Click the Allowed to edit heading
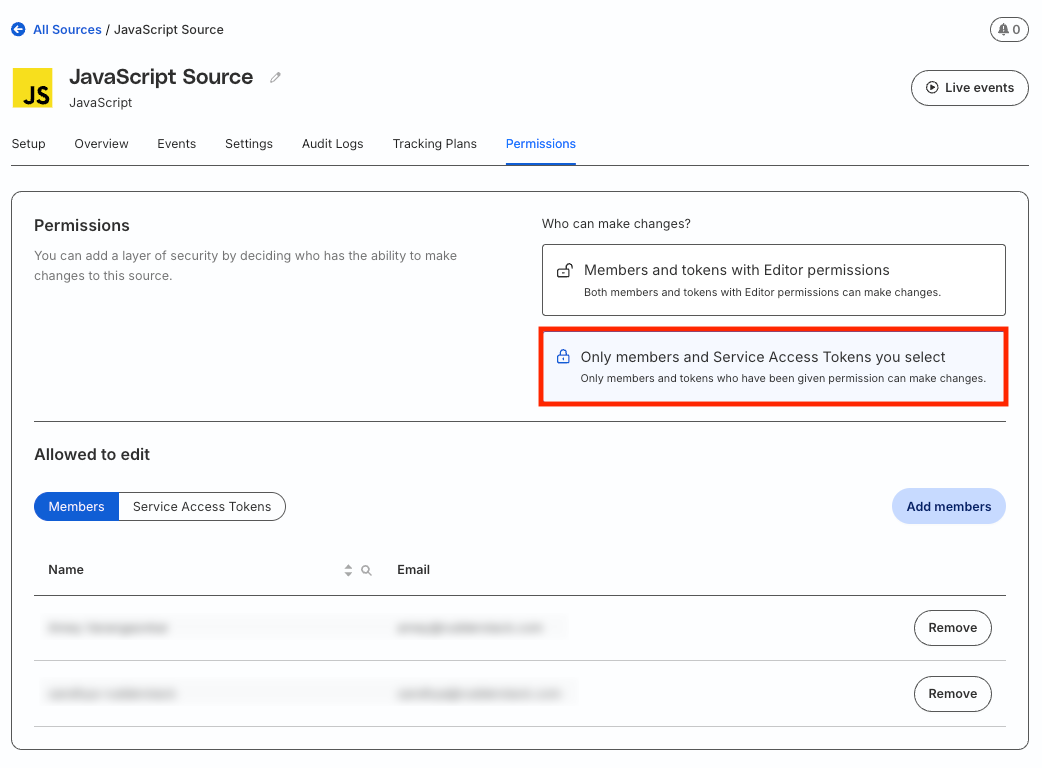 coord(92,454)
